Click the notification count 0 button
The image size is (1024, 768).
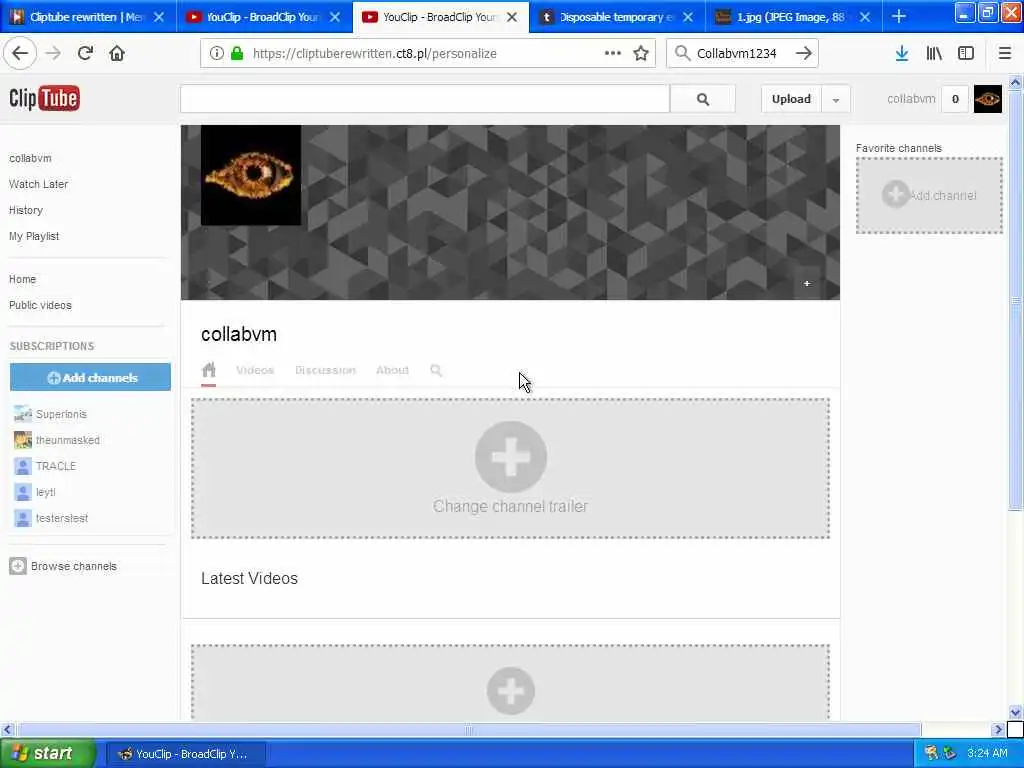click(x=955, y=99)
